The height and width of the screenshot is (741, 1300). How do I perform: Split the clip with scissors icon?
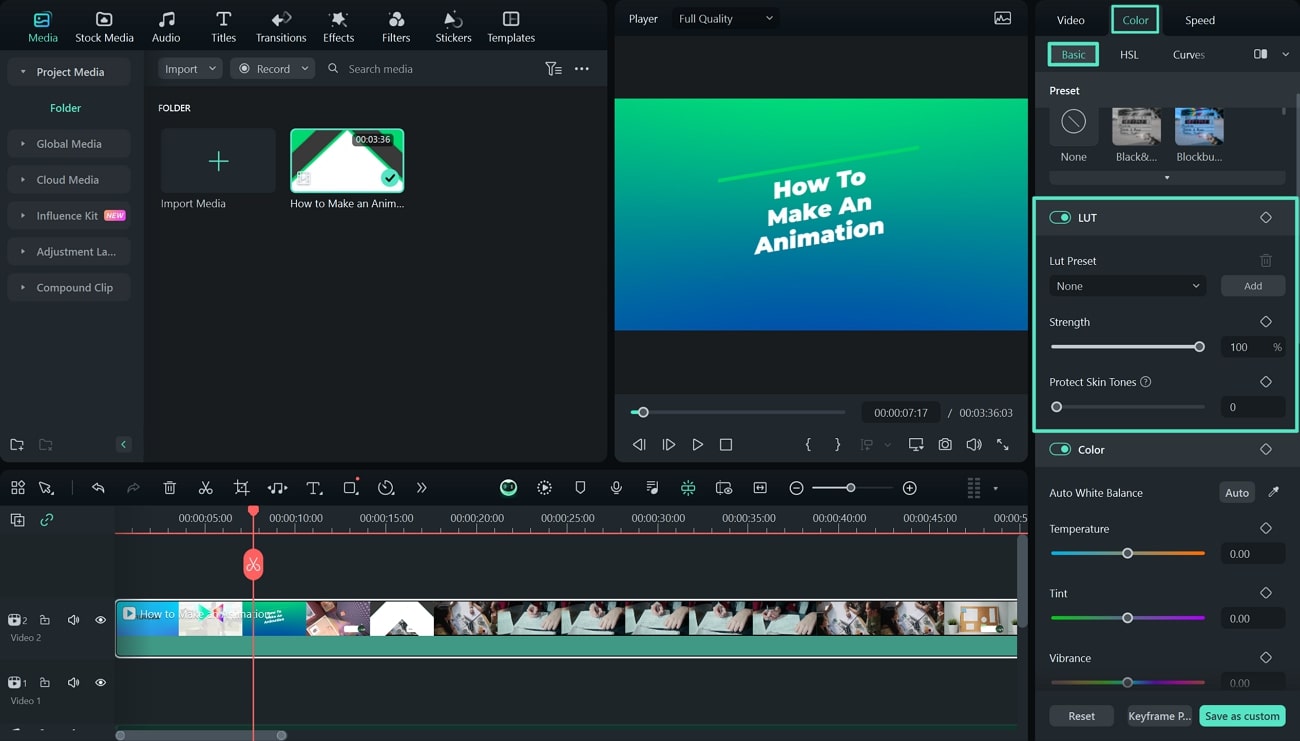205,488
